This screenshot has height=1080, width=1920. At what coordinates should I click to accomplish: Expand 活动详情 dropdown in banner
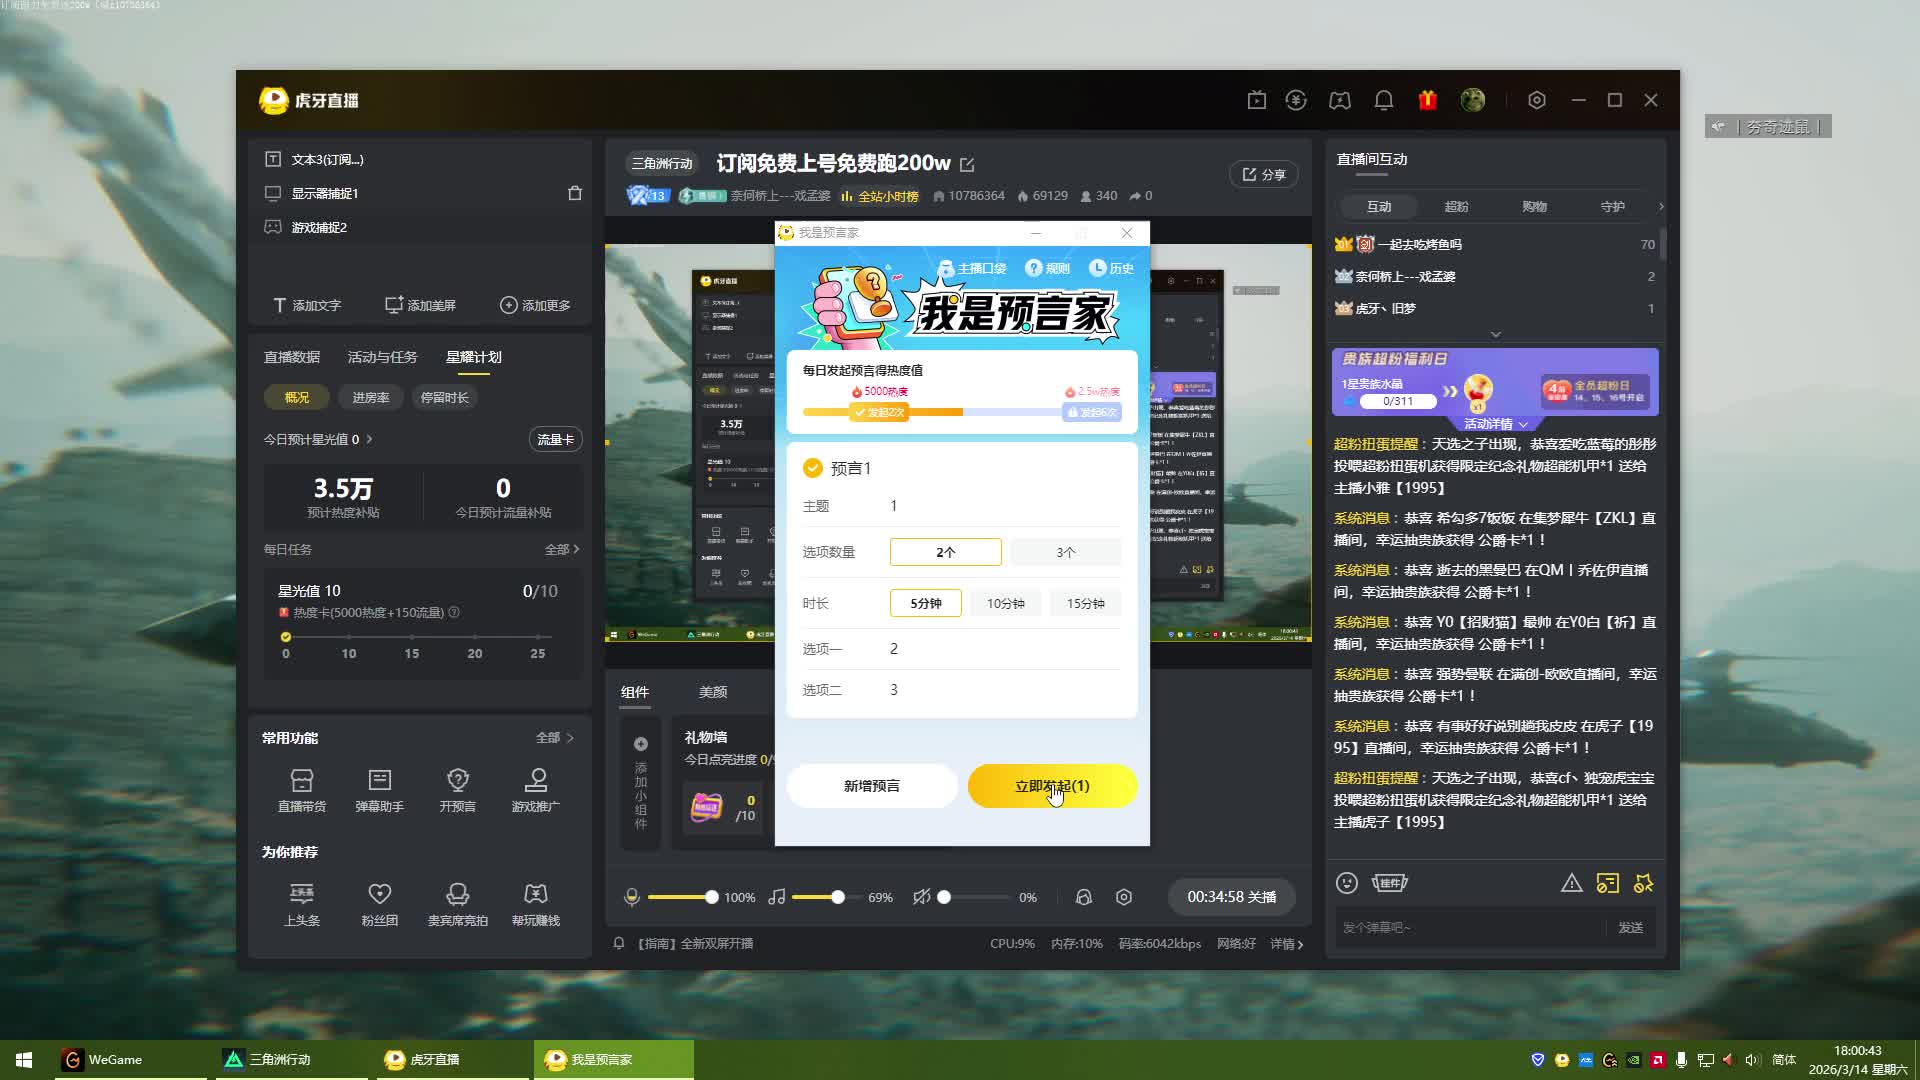(x=1495, y=424)
